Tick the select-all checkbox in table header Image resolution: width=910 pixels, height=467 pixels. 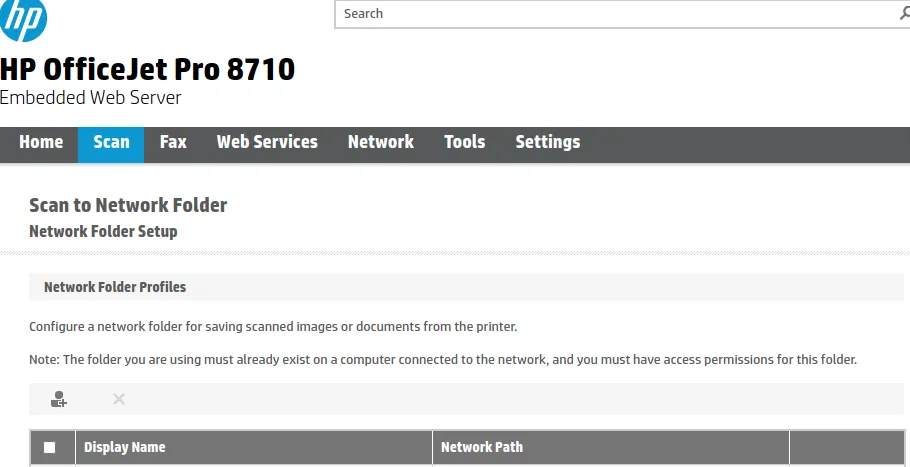click(x=49, y=447)
